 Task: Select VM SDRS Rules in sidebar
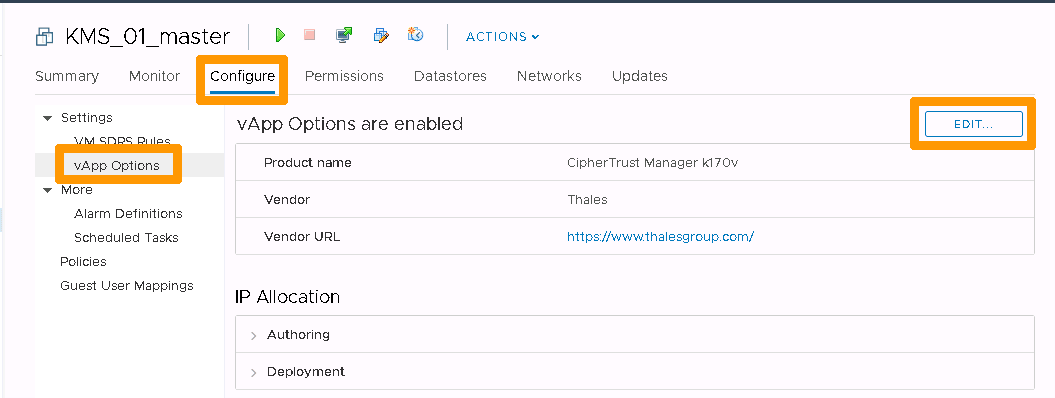click(x=122, y=141)
